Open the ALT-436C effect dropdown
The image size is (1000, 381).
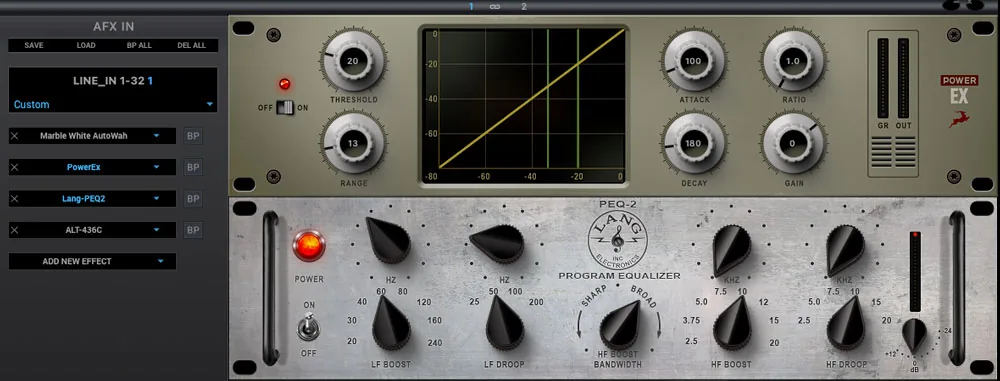point(156,230)
